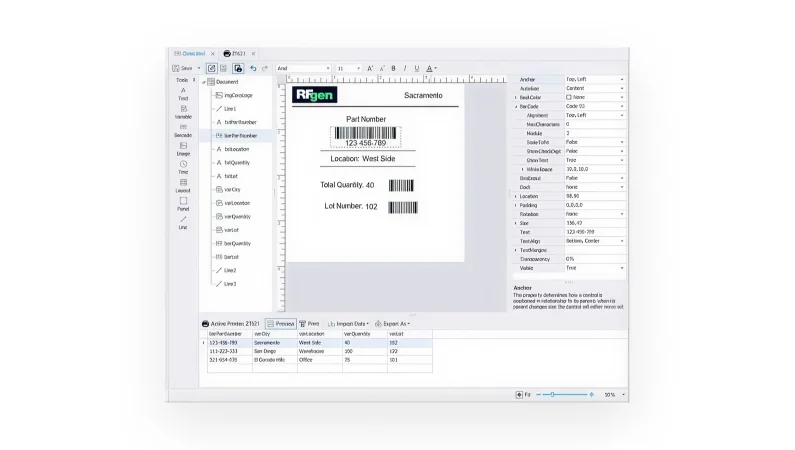Screen dimensions: 795x450
Task: Toggle bold formatting
Action: pyautogui.click(x=393, y=68)
